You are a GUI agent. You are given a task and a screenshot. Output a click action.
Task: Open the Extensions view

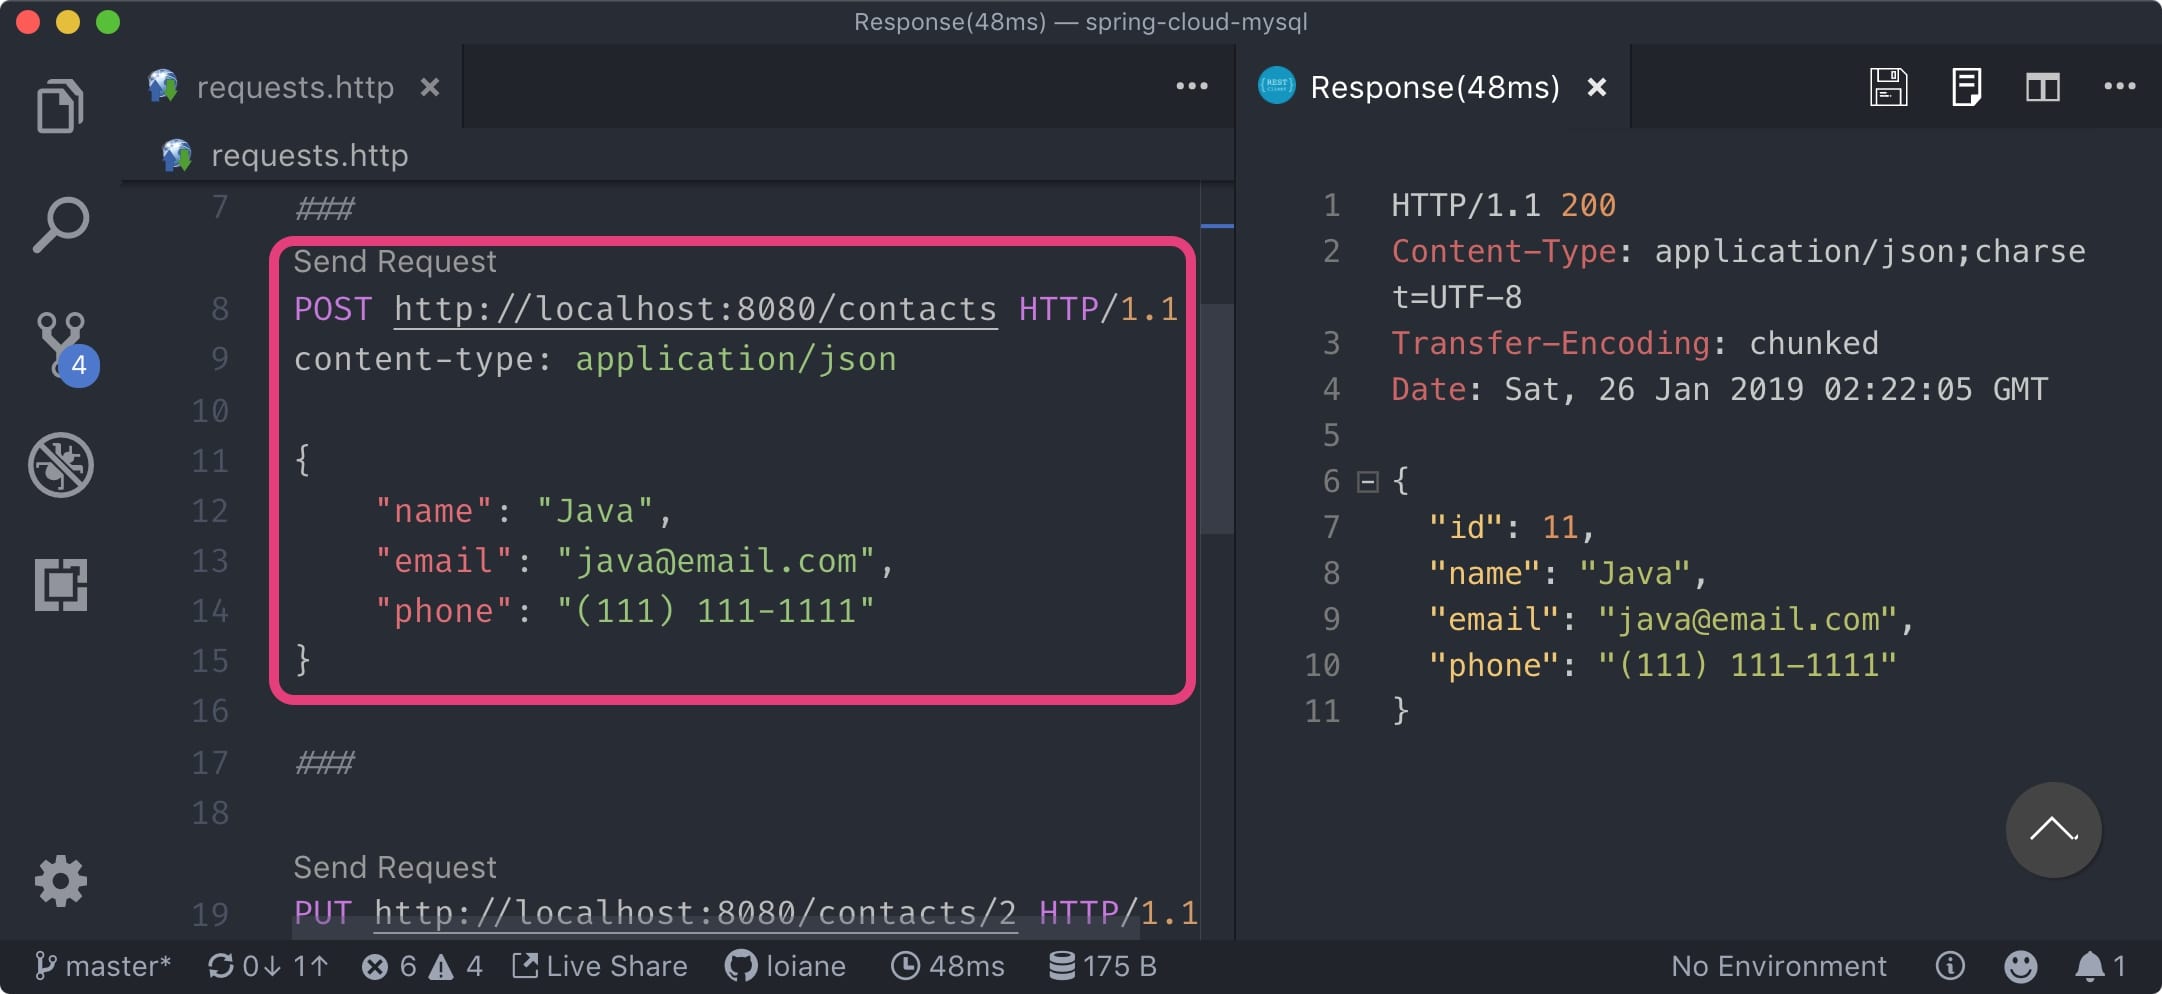[60, 584]
